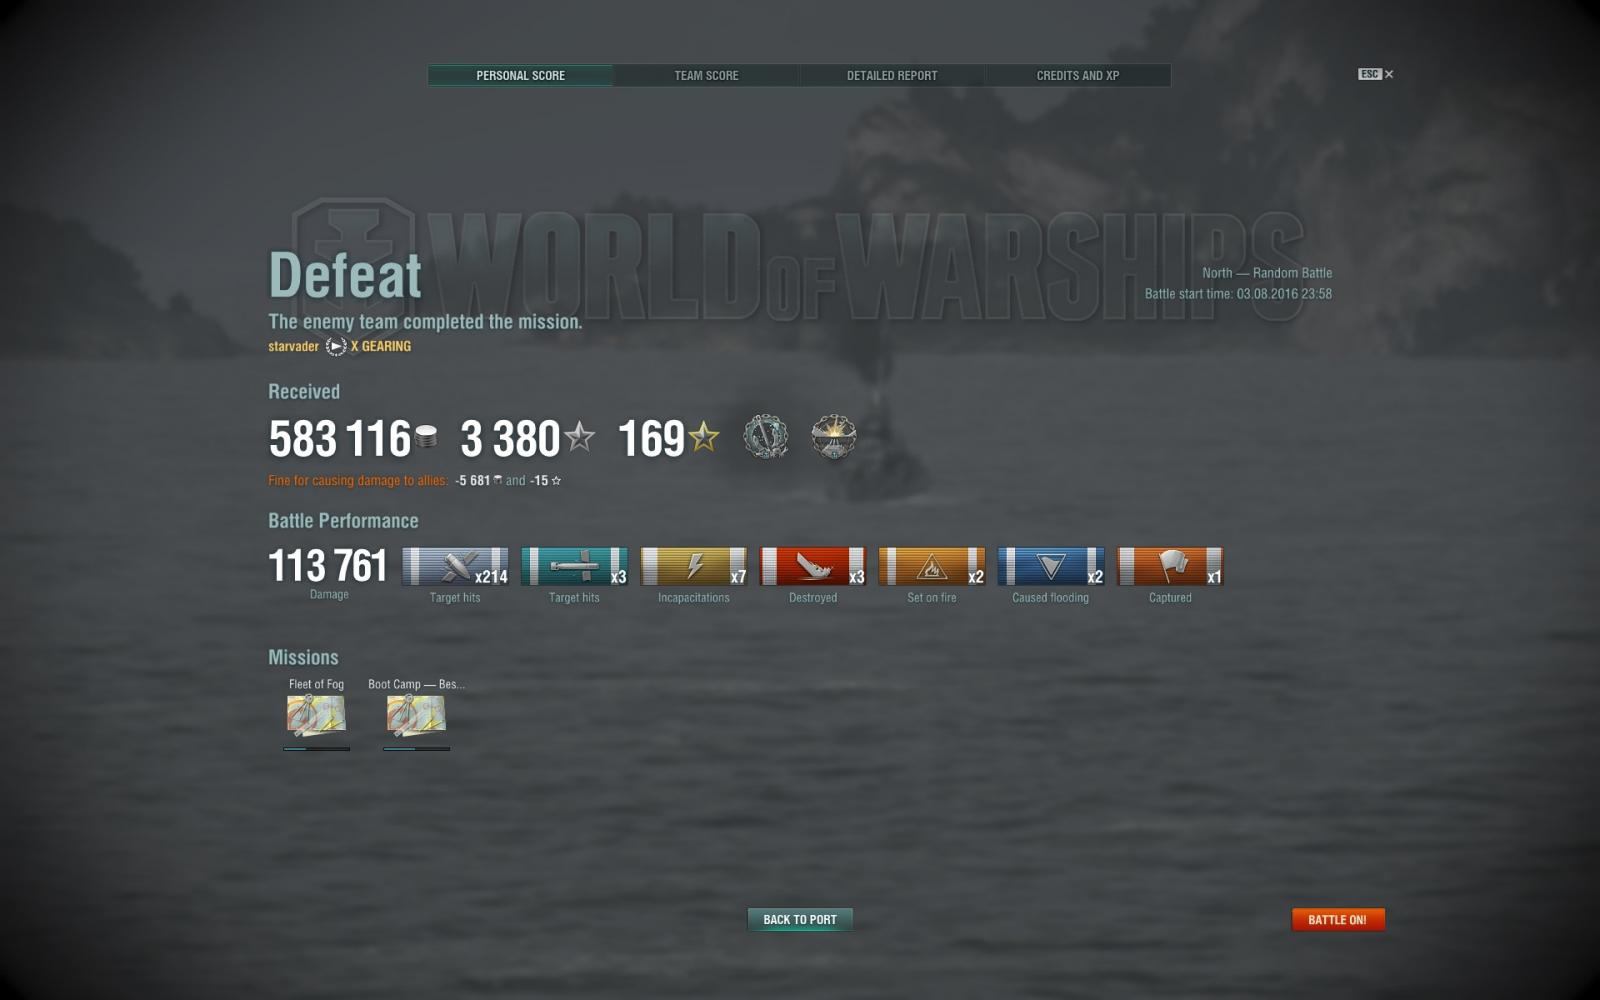Open the Credits and XP tab
This screenshot has height=1000, width=1600.
pyautogui.click(x=1078, y=75)
